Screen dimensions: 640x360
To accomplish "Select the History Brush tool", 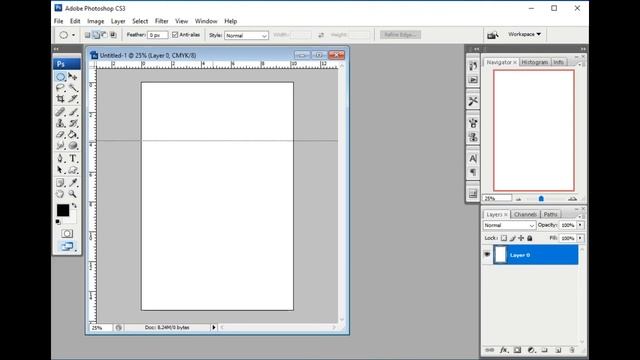I will coord(73,123).
